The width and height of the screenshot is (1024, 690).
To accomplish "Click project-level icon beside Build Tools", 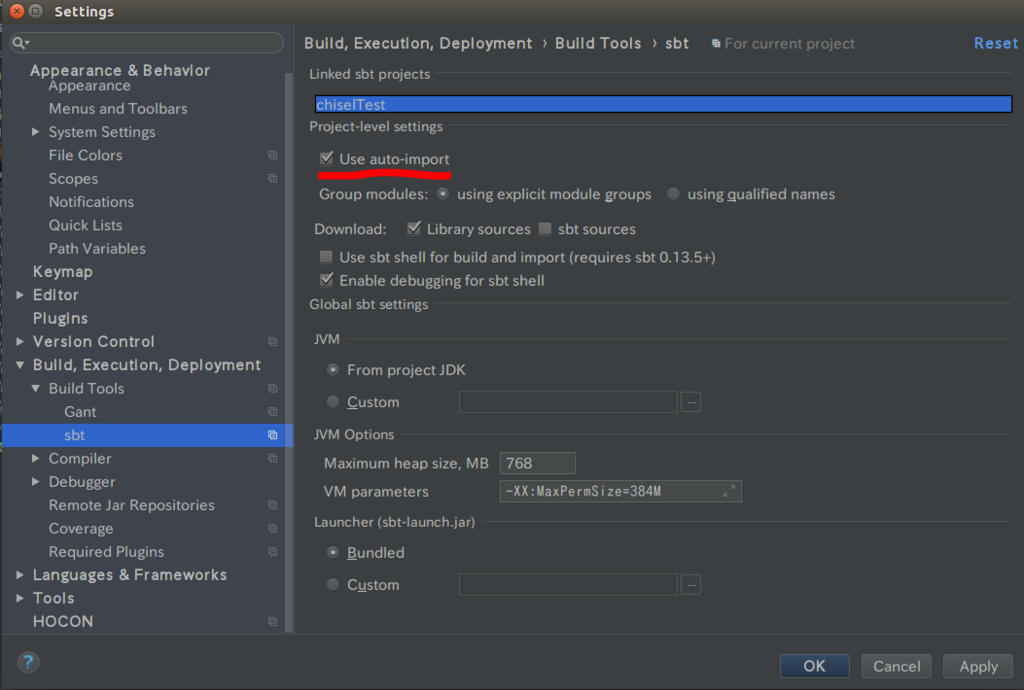I will tap(272, 388).
